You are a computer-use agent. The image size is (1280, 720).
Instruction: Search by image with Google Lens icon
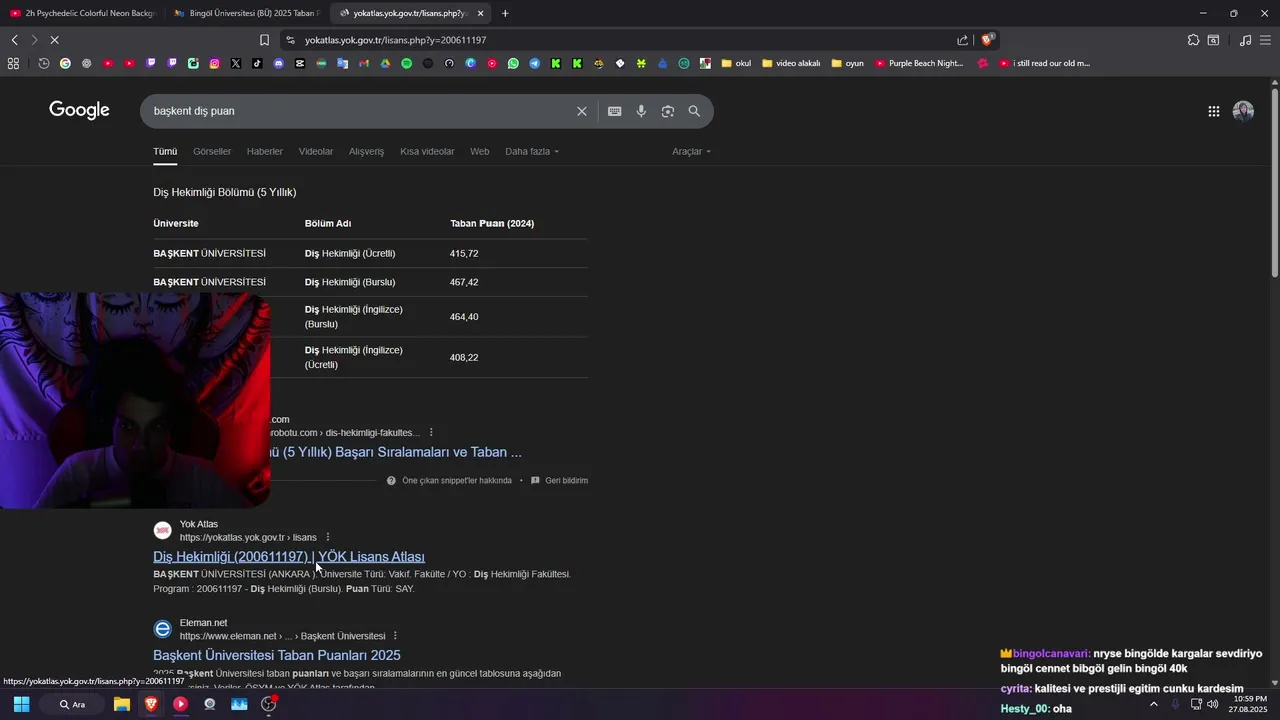(x=668, y=111)
